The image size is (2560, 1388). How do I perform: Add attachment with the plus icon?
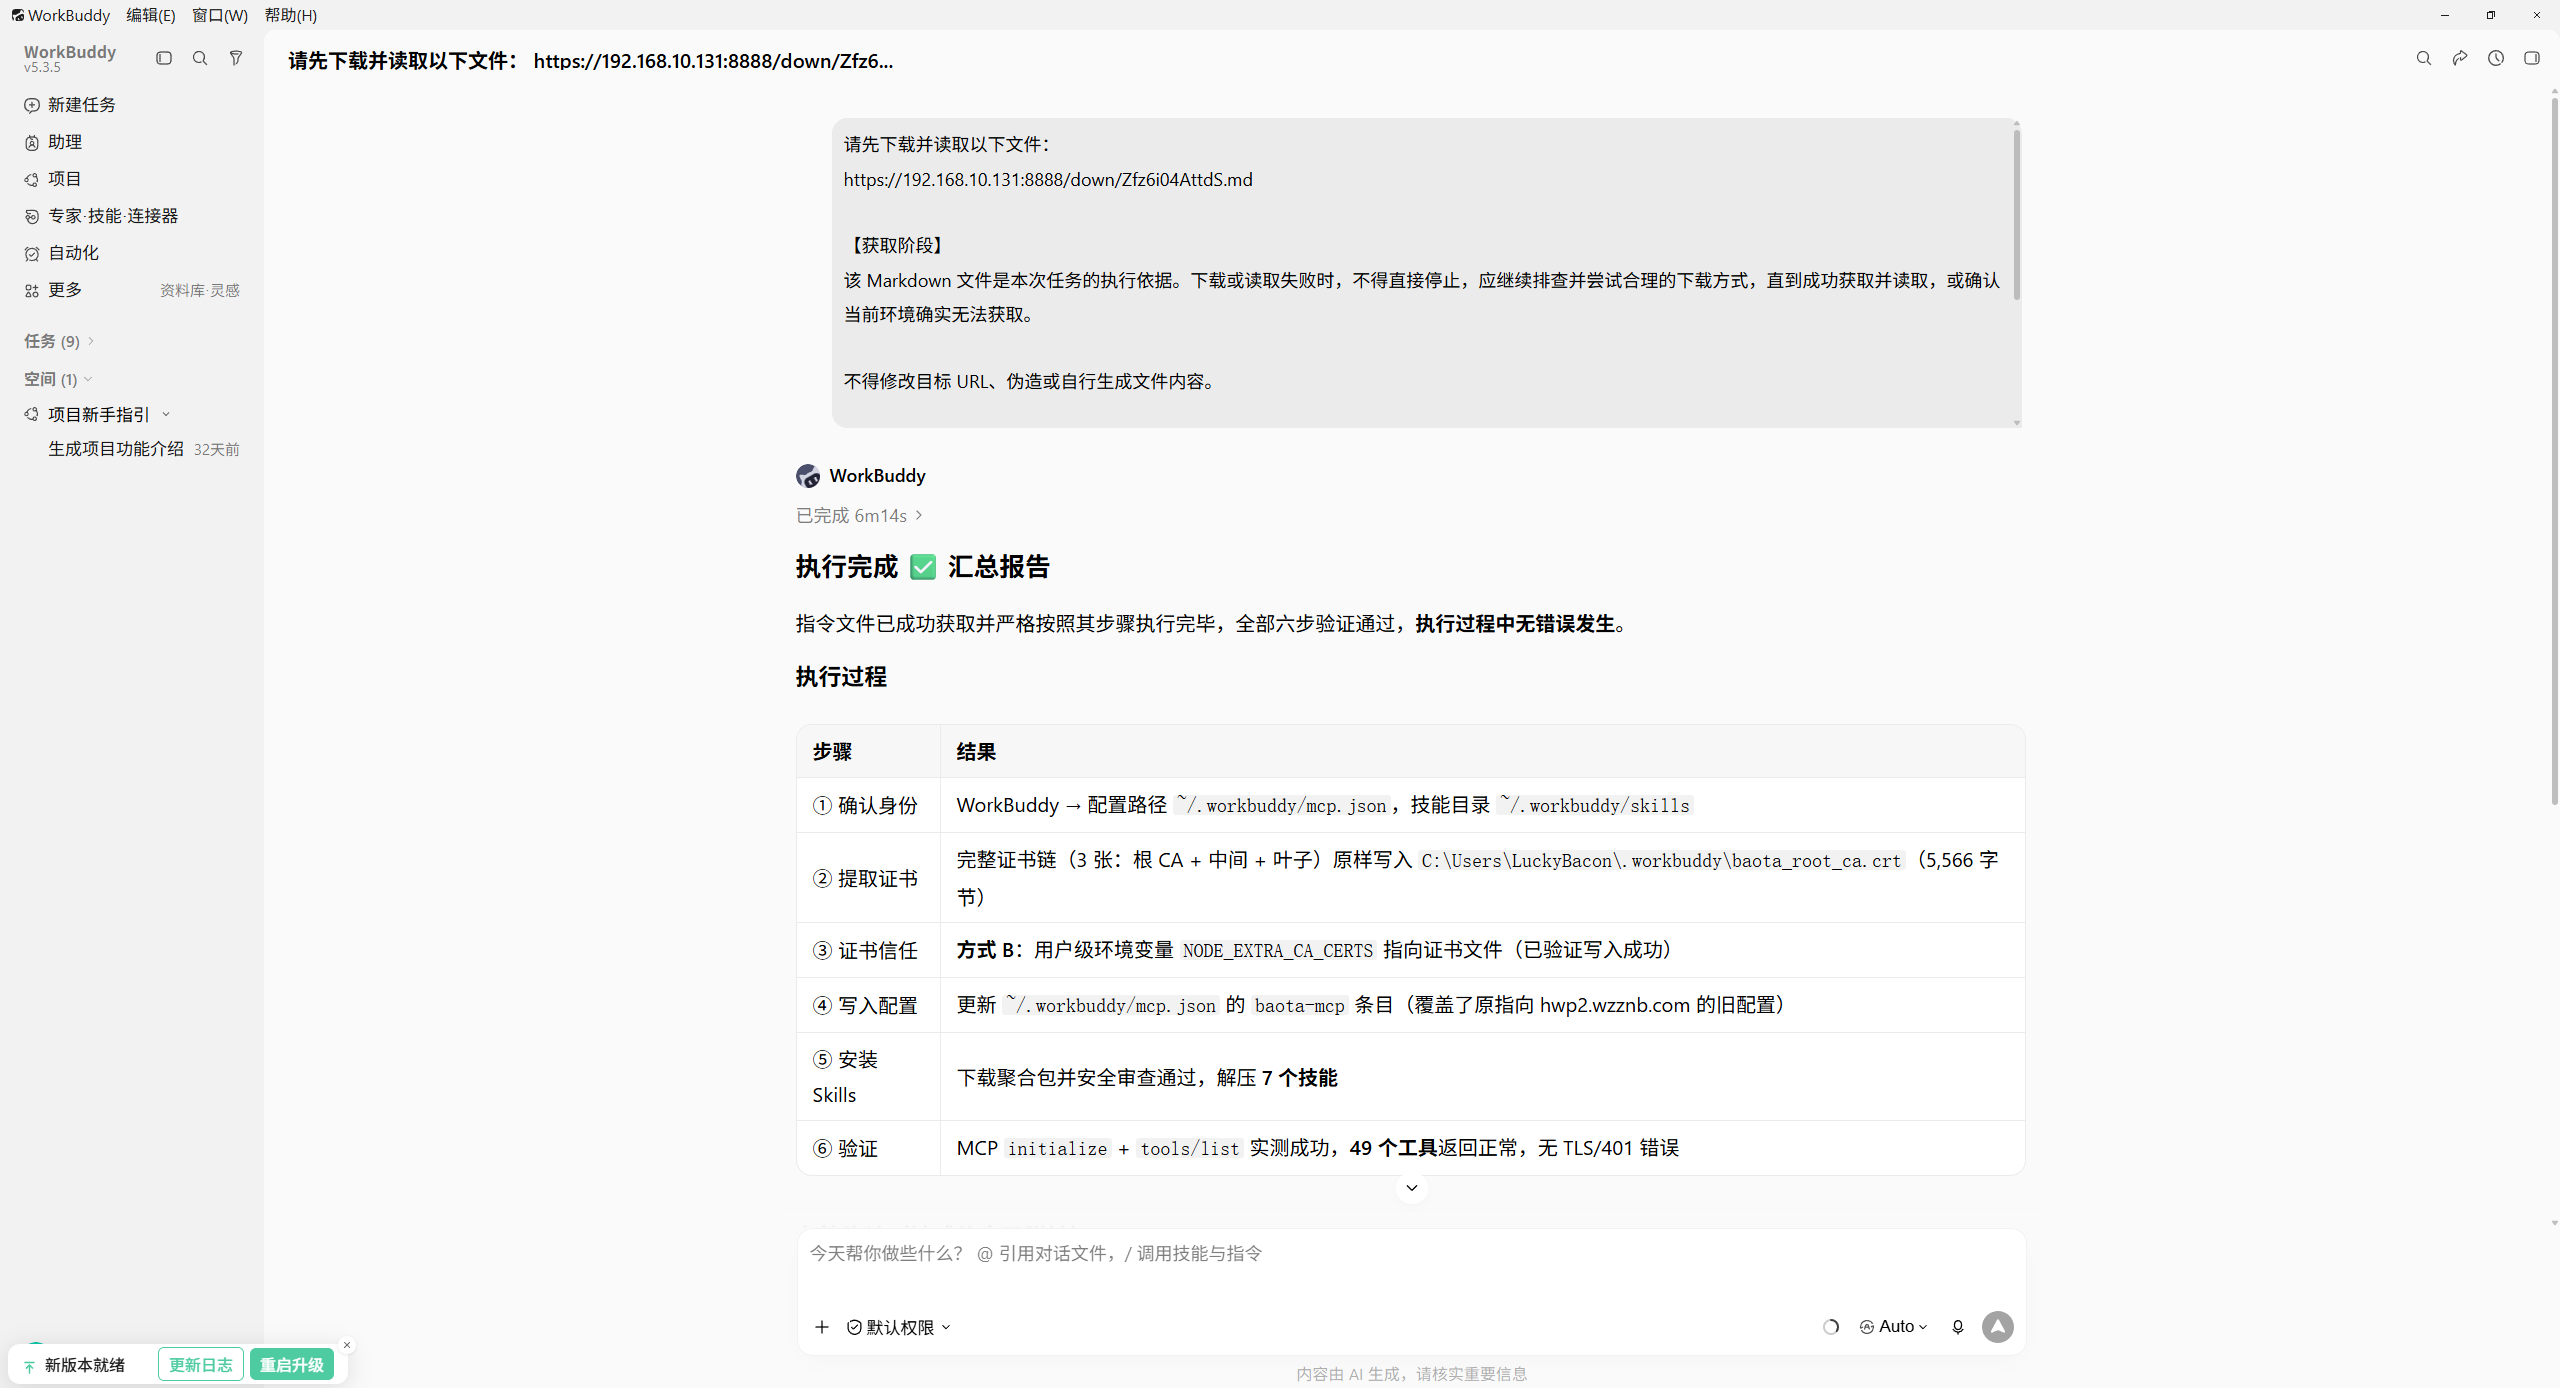822,1327
